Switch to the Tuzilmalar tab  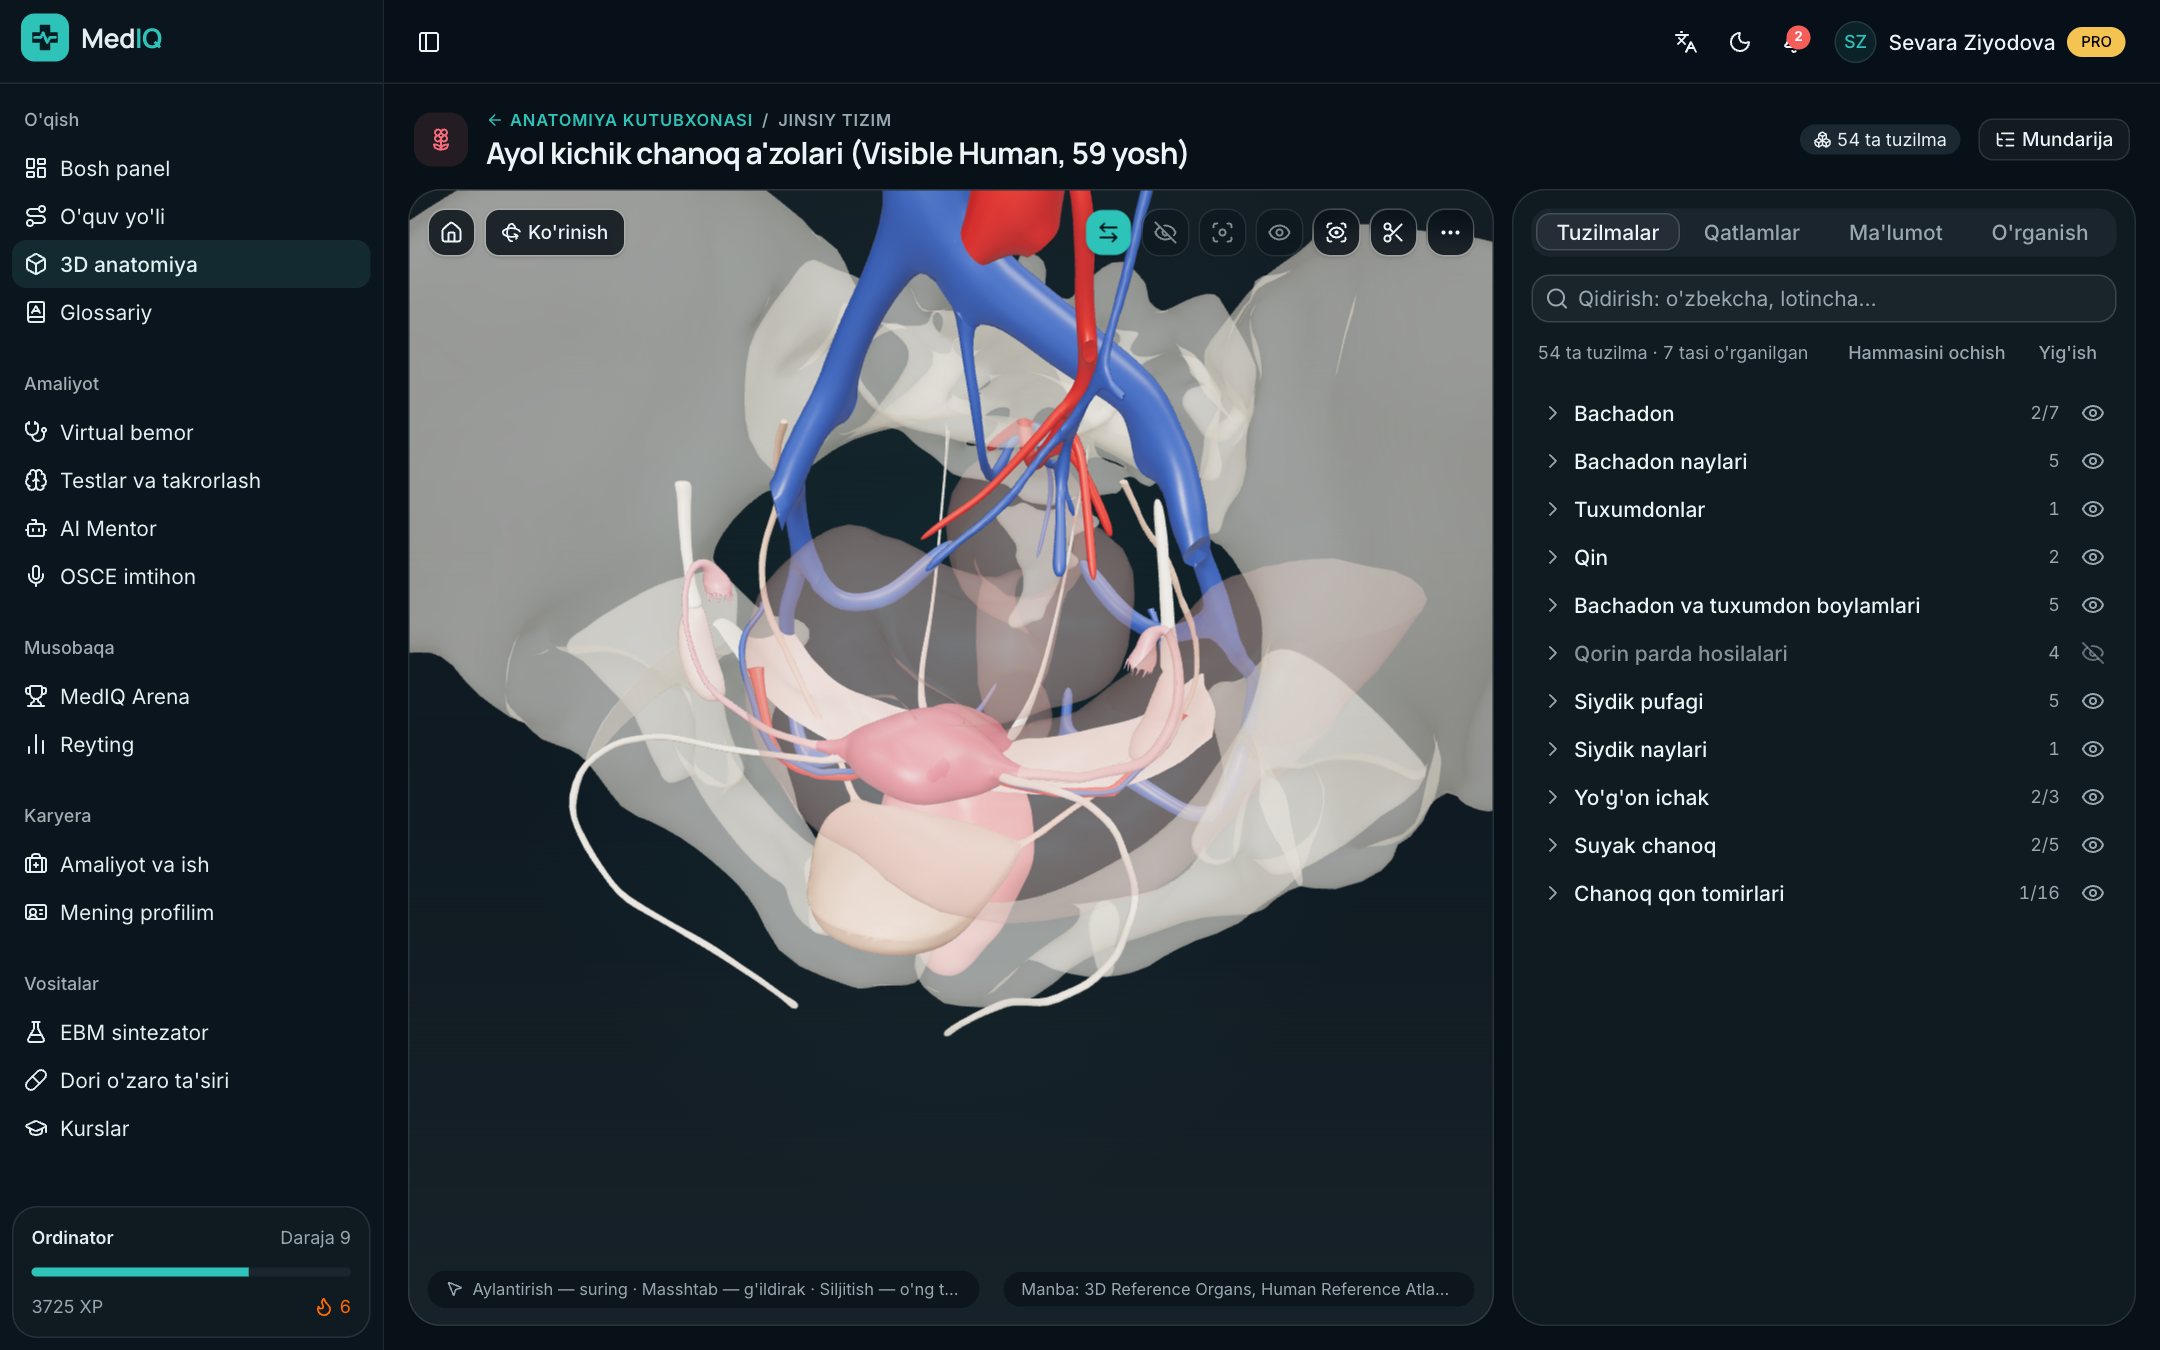pos(1607,233)
